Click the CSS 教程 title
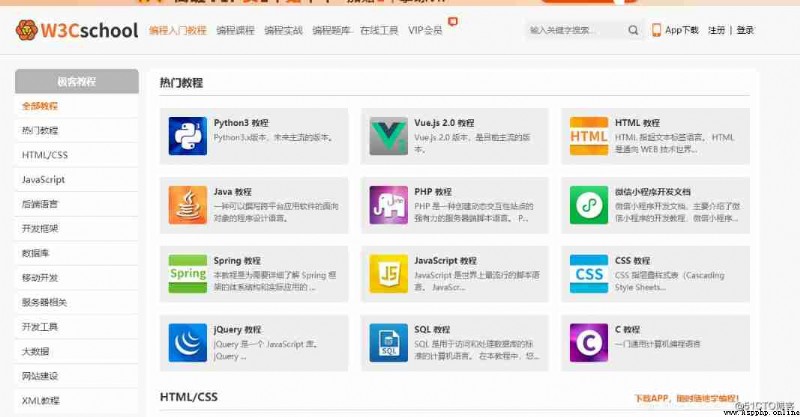This screenshot has width=800, height=417. click(633, 261)
